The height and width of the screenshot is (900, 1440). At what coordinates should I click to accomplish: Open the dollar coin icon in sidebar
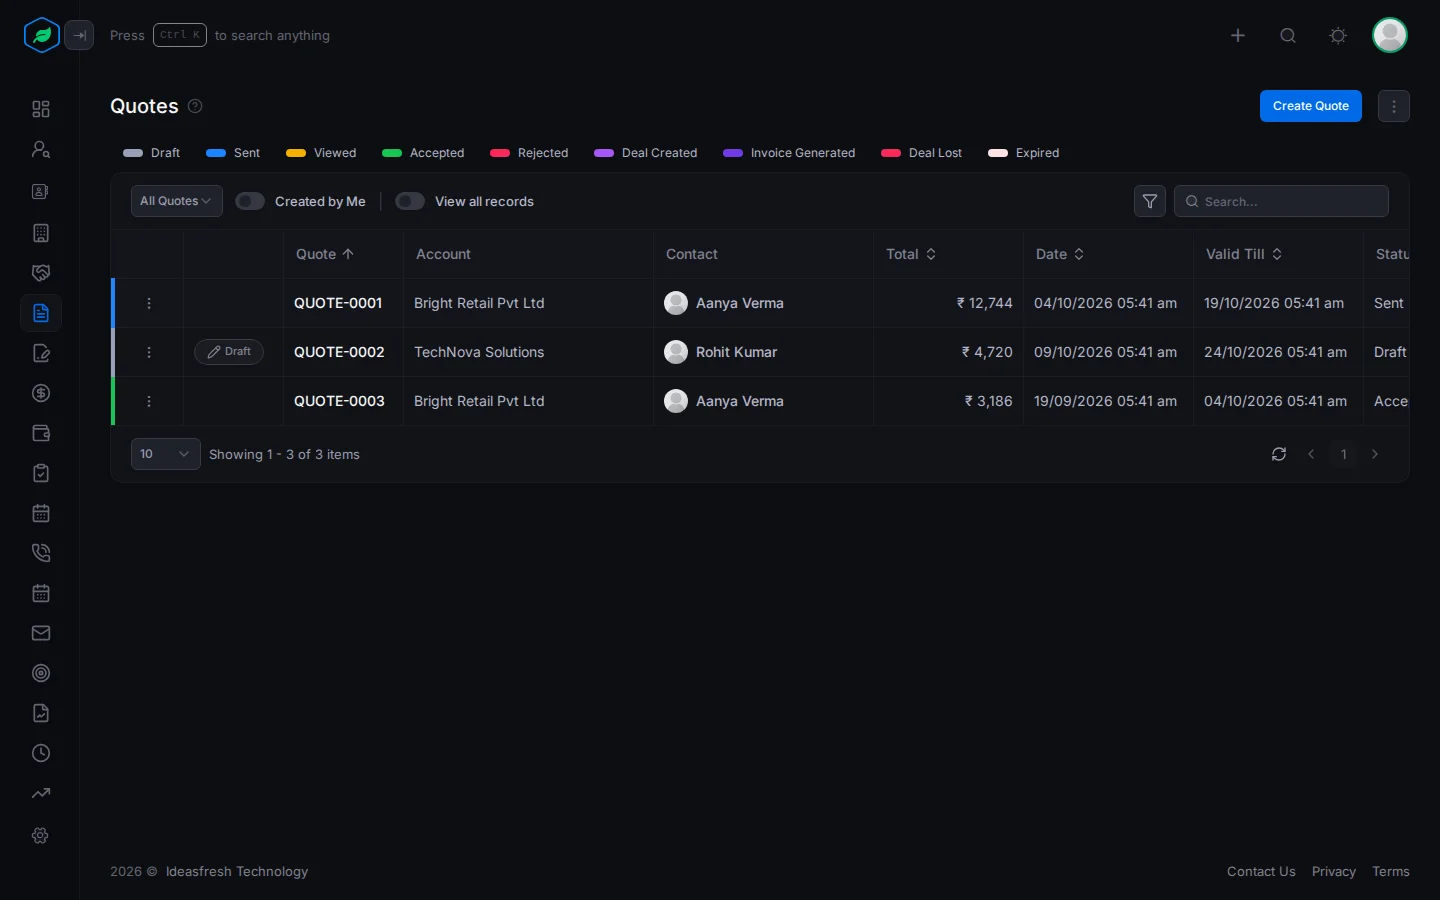point(41,393)
